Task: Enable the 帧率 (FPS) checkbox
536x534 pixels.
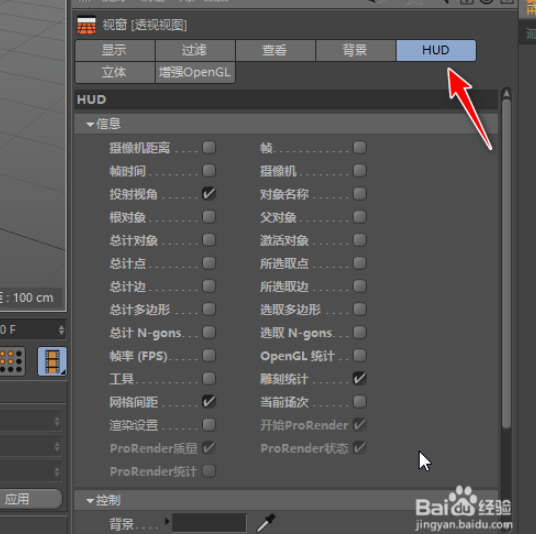Action: pyautogui.click(x=209, y=356)
